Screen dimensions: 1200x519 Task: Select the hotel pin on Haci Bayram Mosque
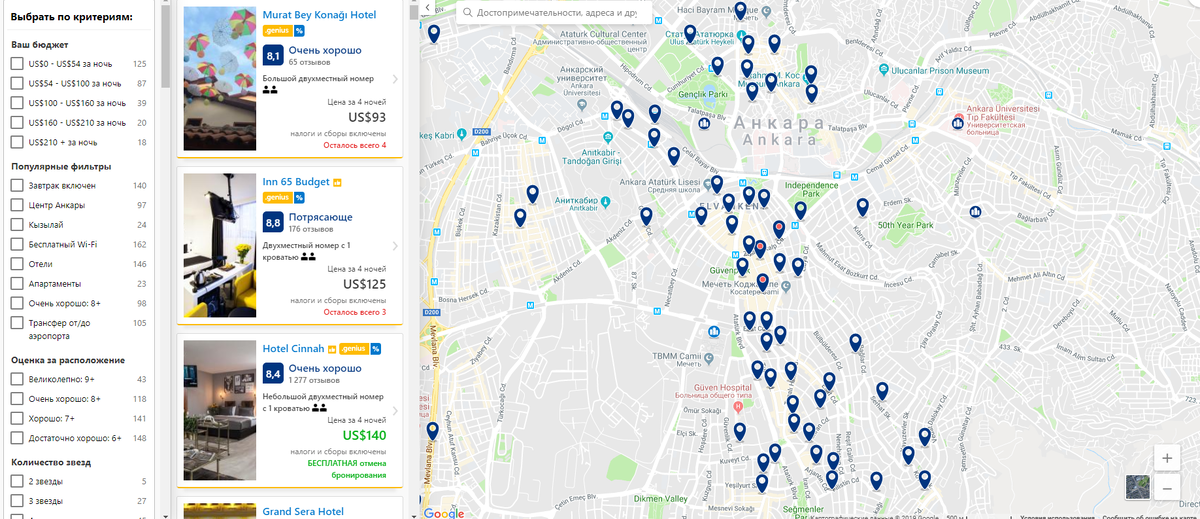(x=740, y=11)
